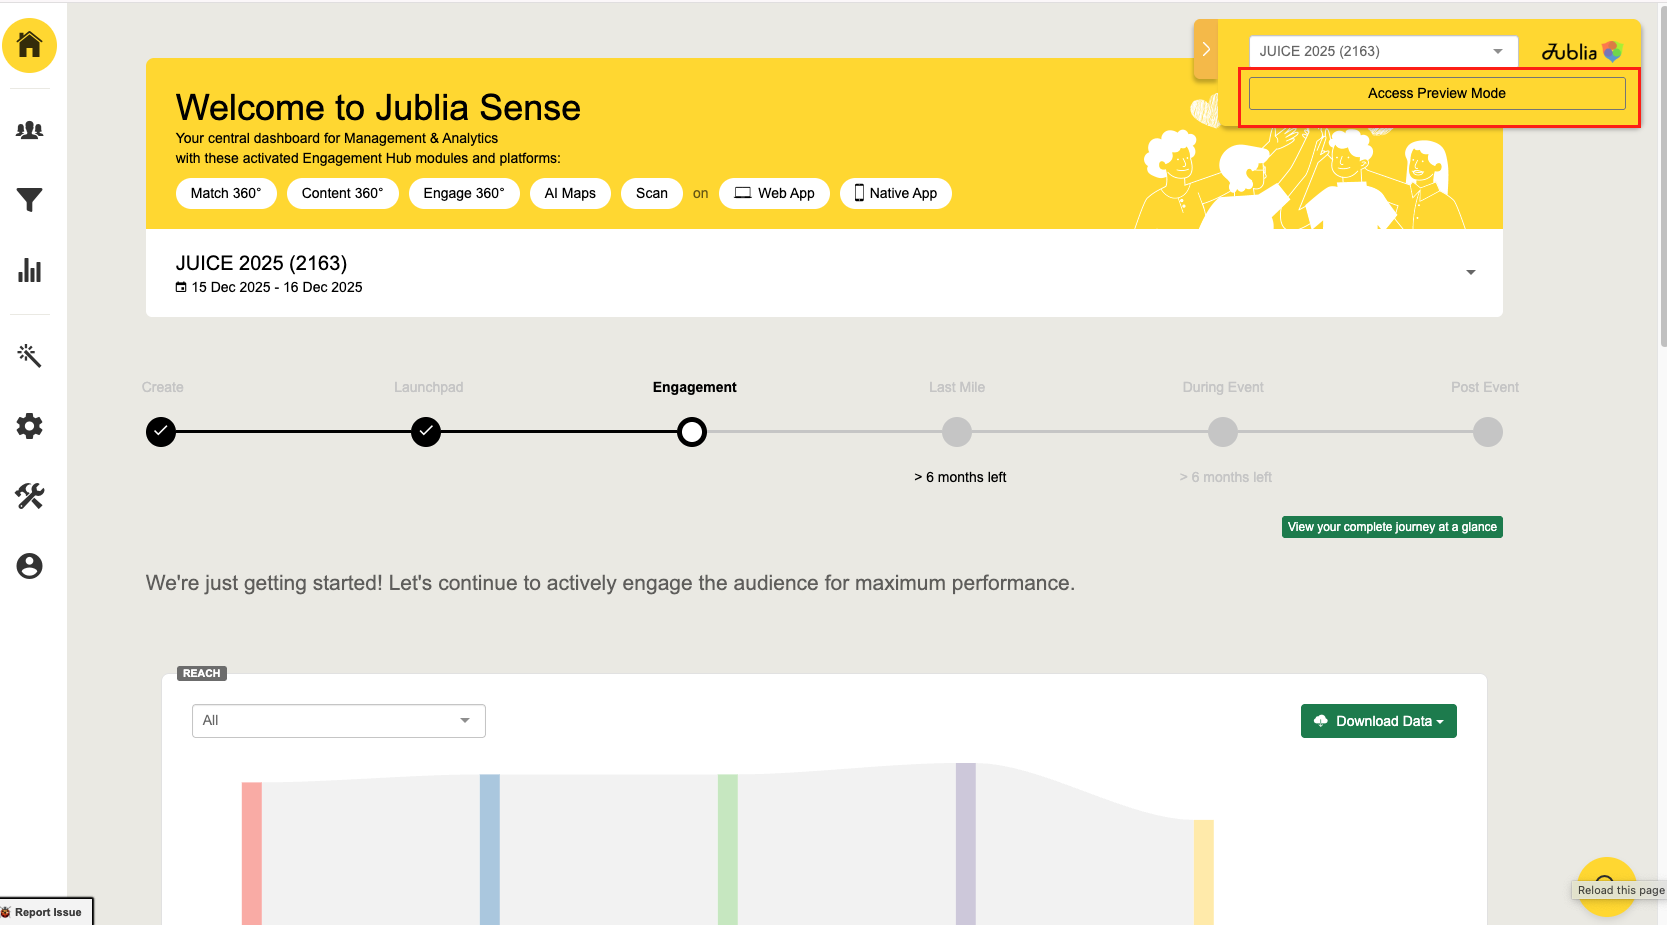Open the user profile icon in sidebar
1667x925 pixels.
(29, 566)
